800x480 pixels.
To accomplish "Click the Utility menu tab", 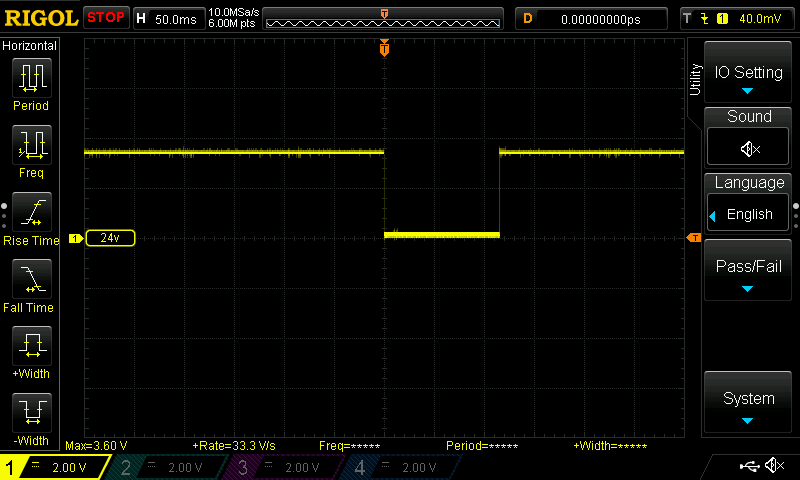I will 695,79.
